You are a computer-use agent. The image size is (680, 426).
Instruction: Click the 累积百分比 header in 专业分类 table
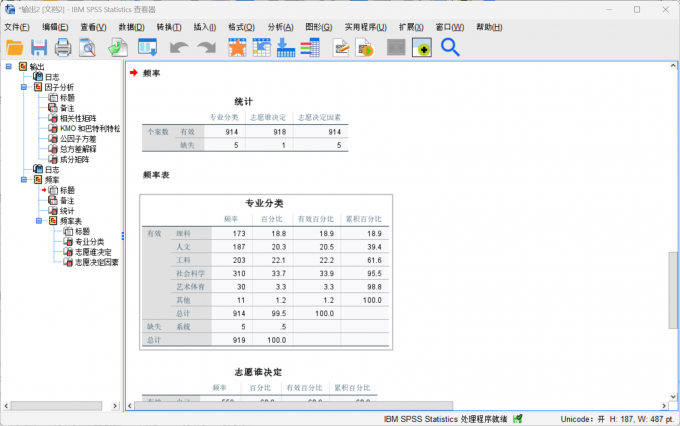(x=363, y=219)
